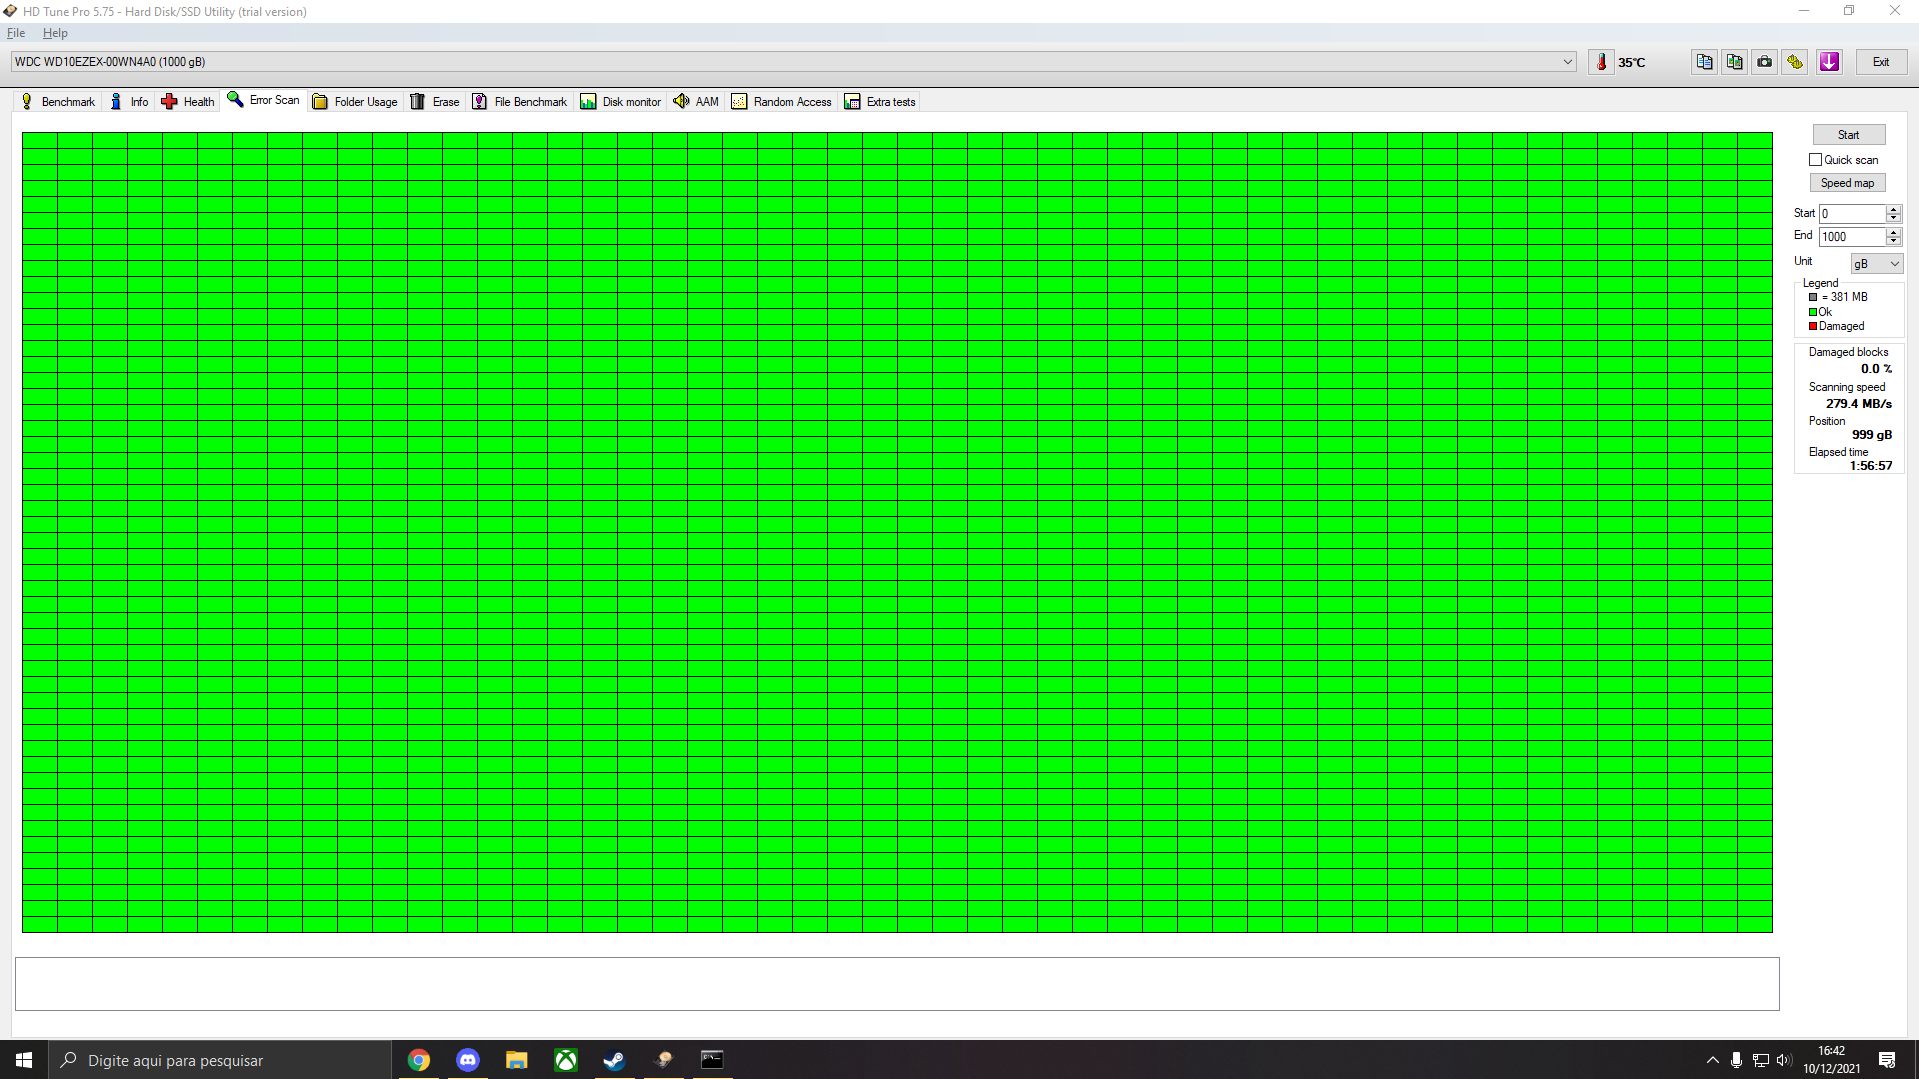Open the File menu
This screenshot has width=1919, height=1079.
coord(16,33)
